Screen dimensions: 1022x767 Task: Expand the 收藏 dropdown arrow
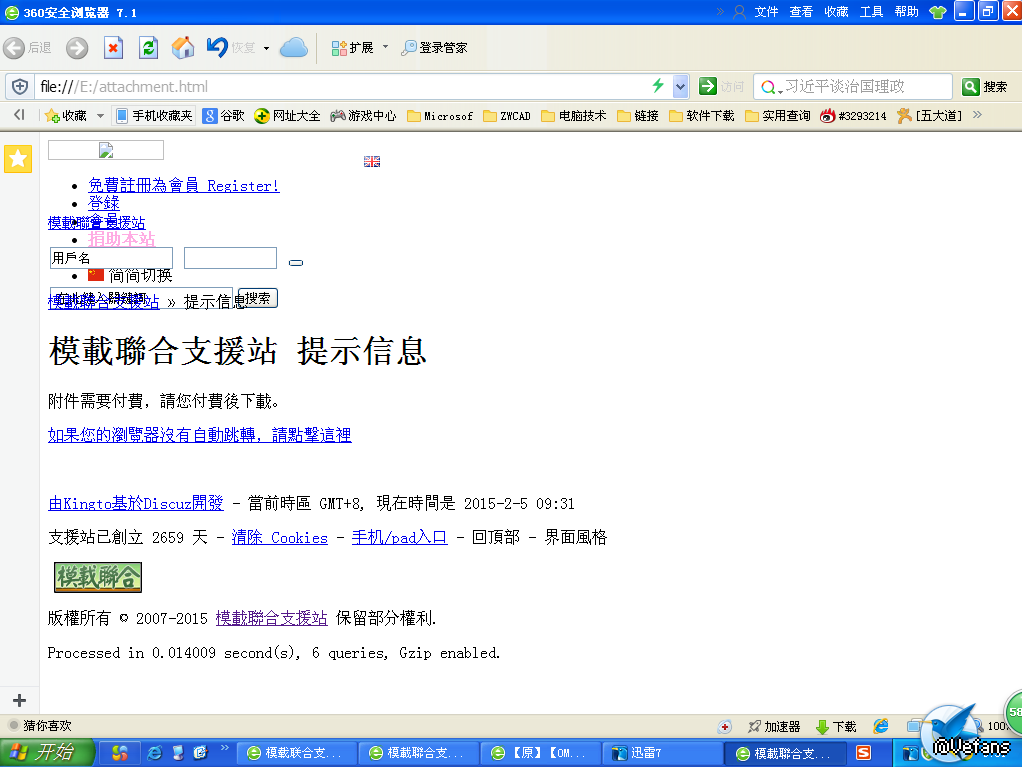click(100, 116)
